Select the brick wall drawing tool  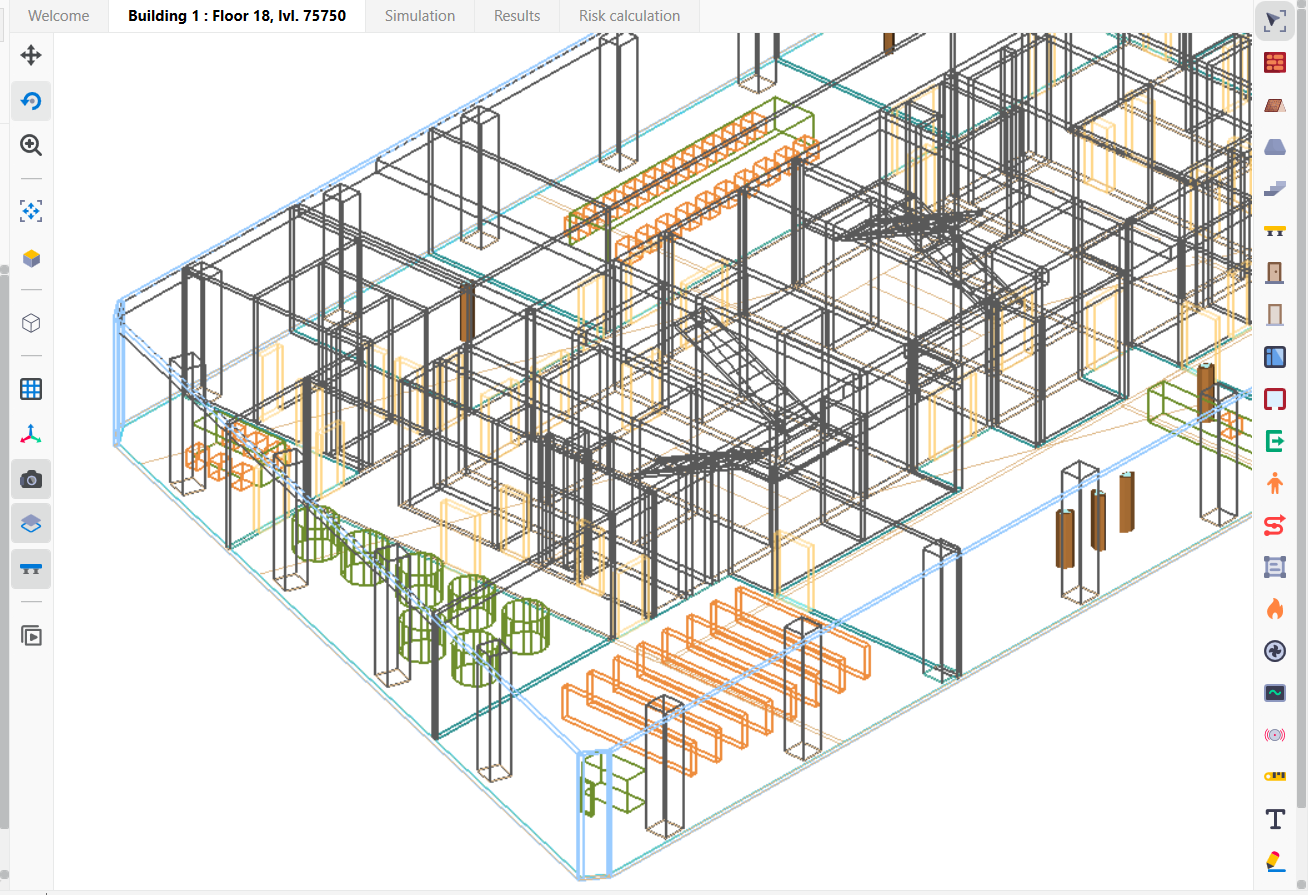1274,63
